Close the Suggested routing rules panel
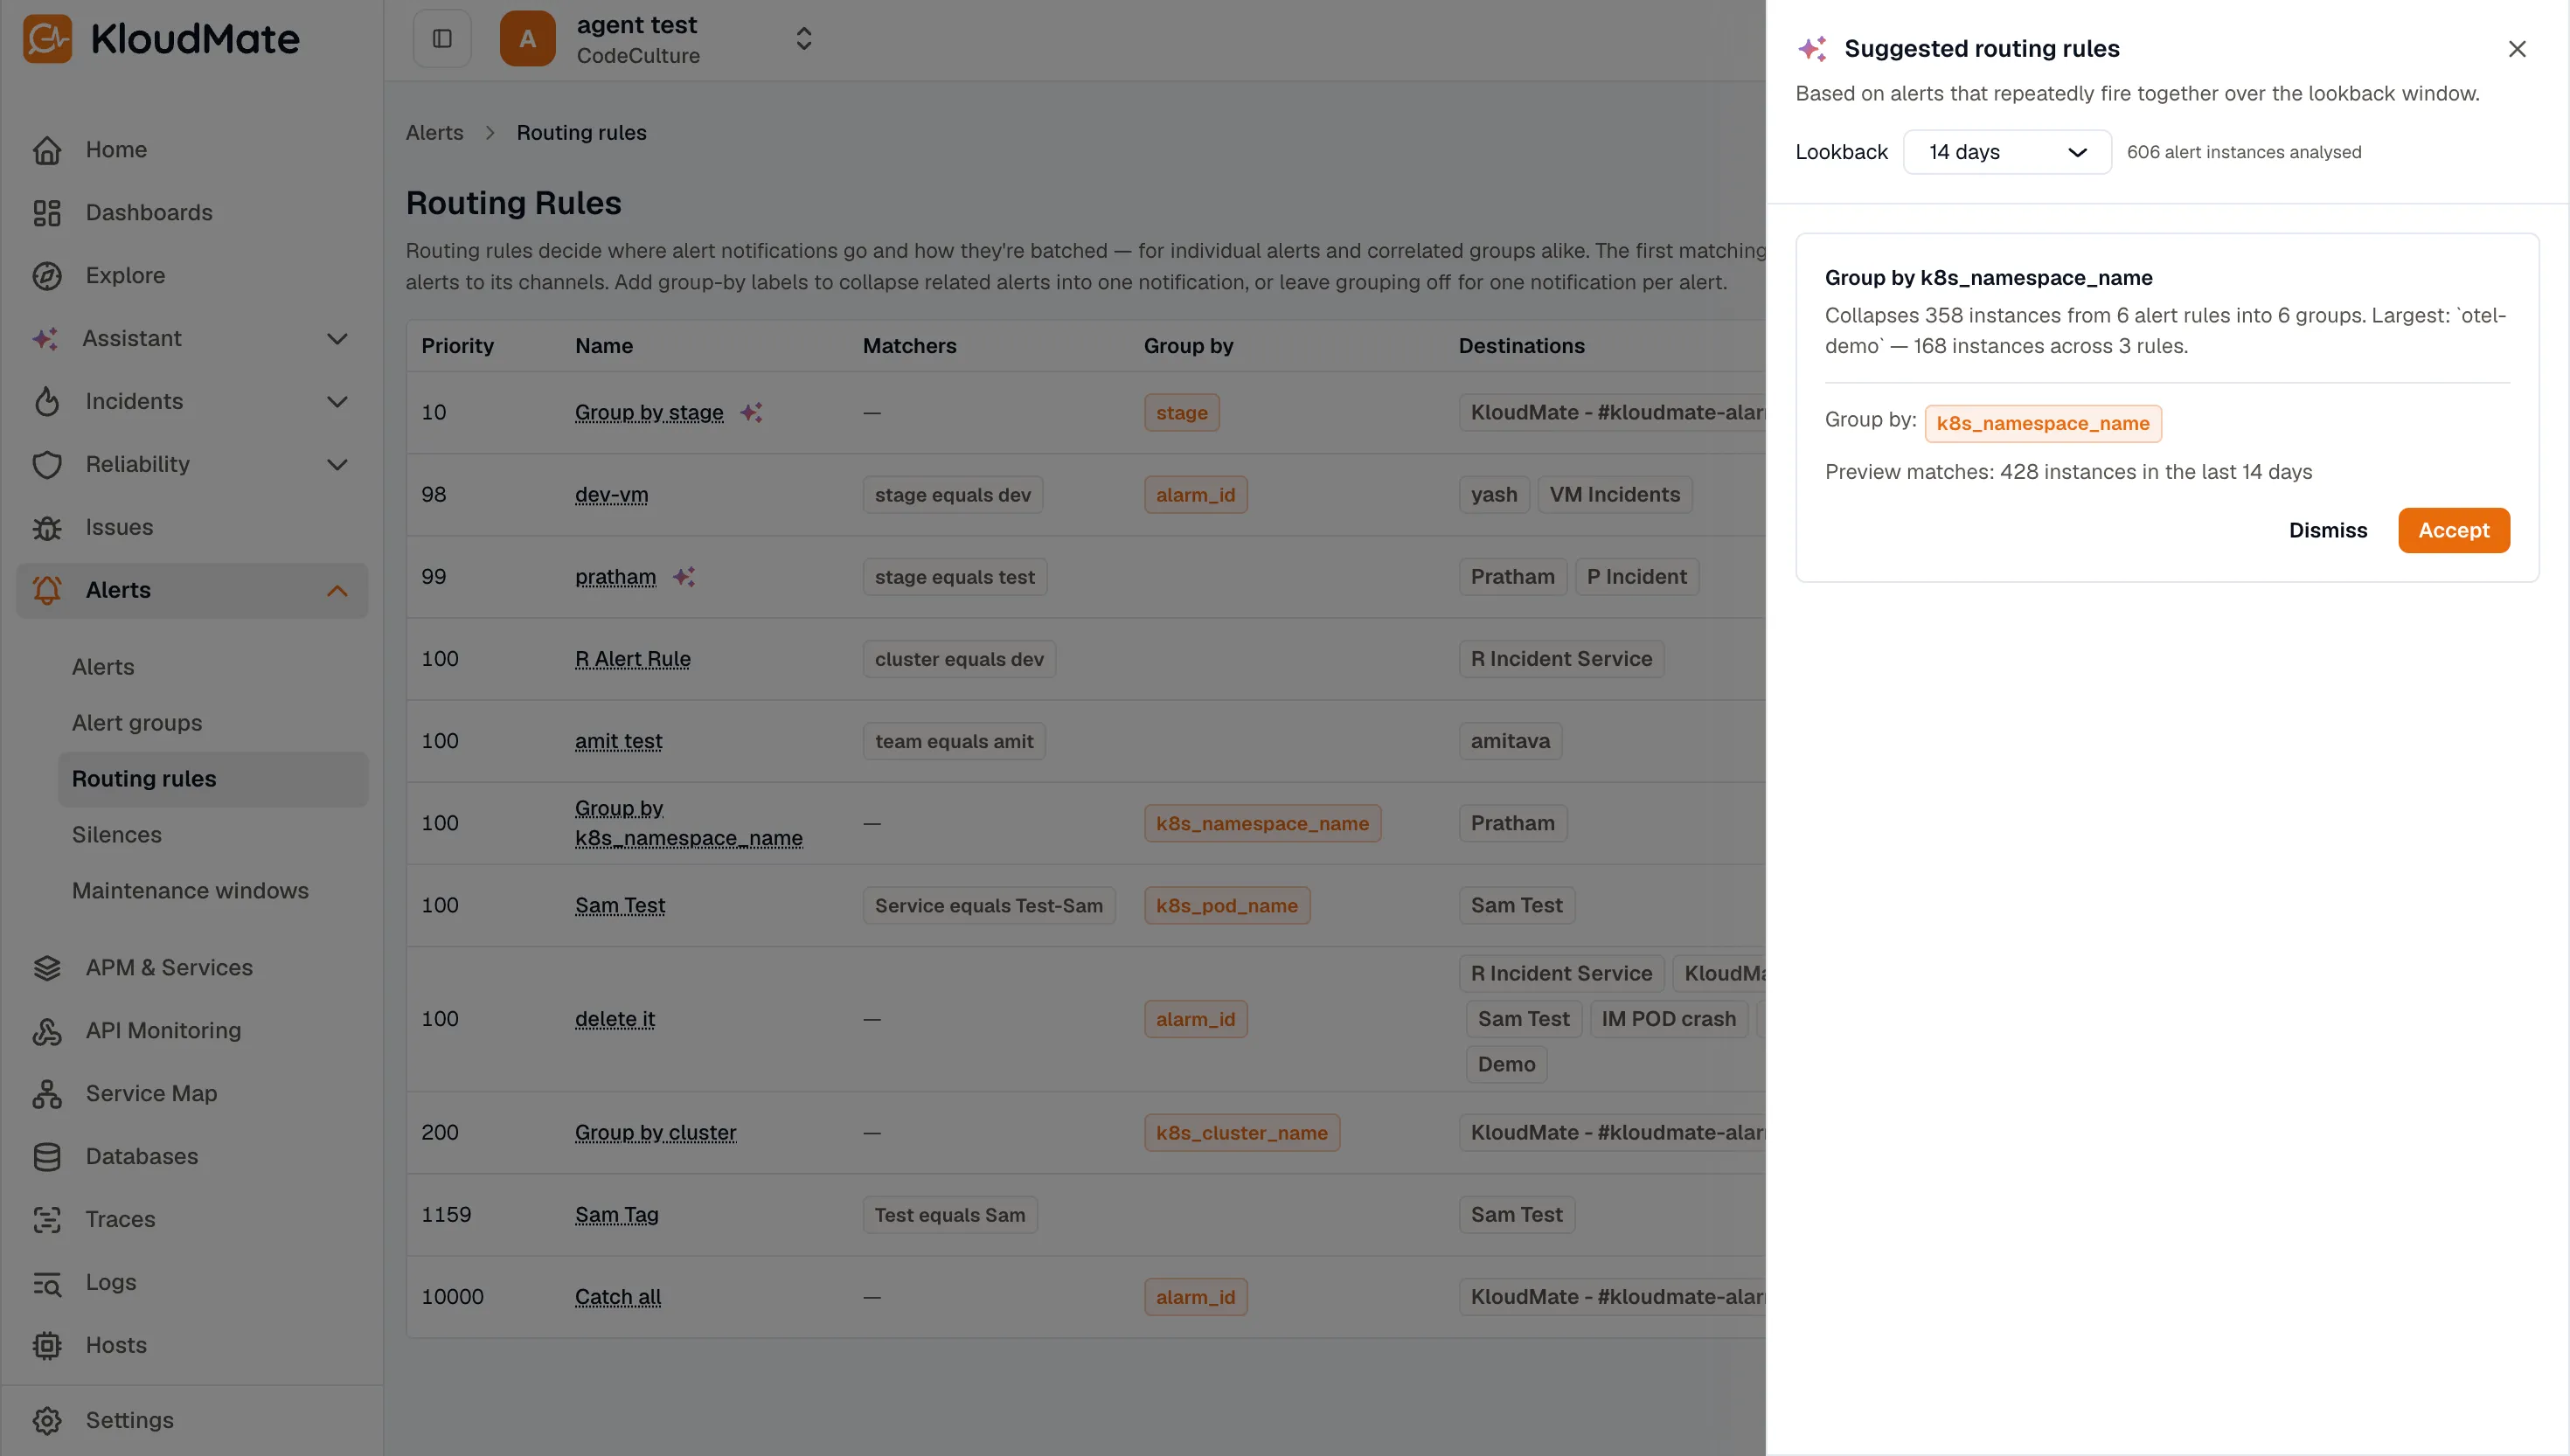This screenshot has width=2570, height=1456. click(x=2516, y=49)
